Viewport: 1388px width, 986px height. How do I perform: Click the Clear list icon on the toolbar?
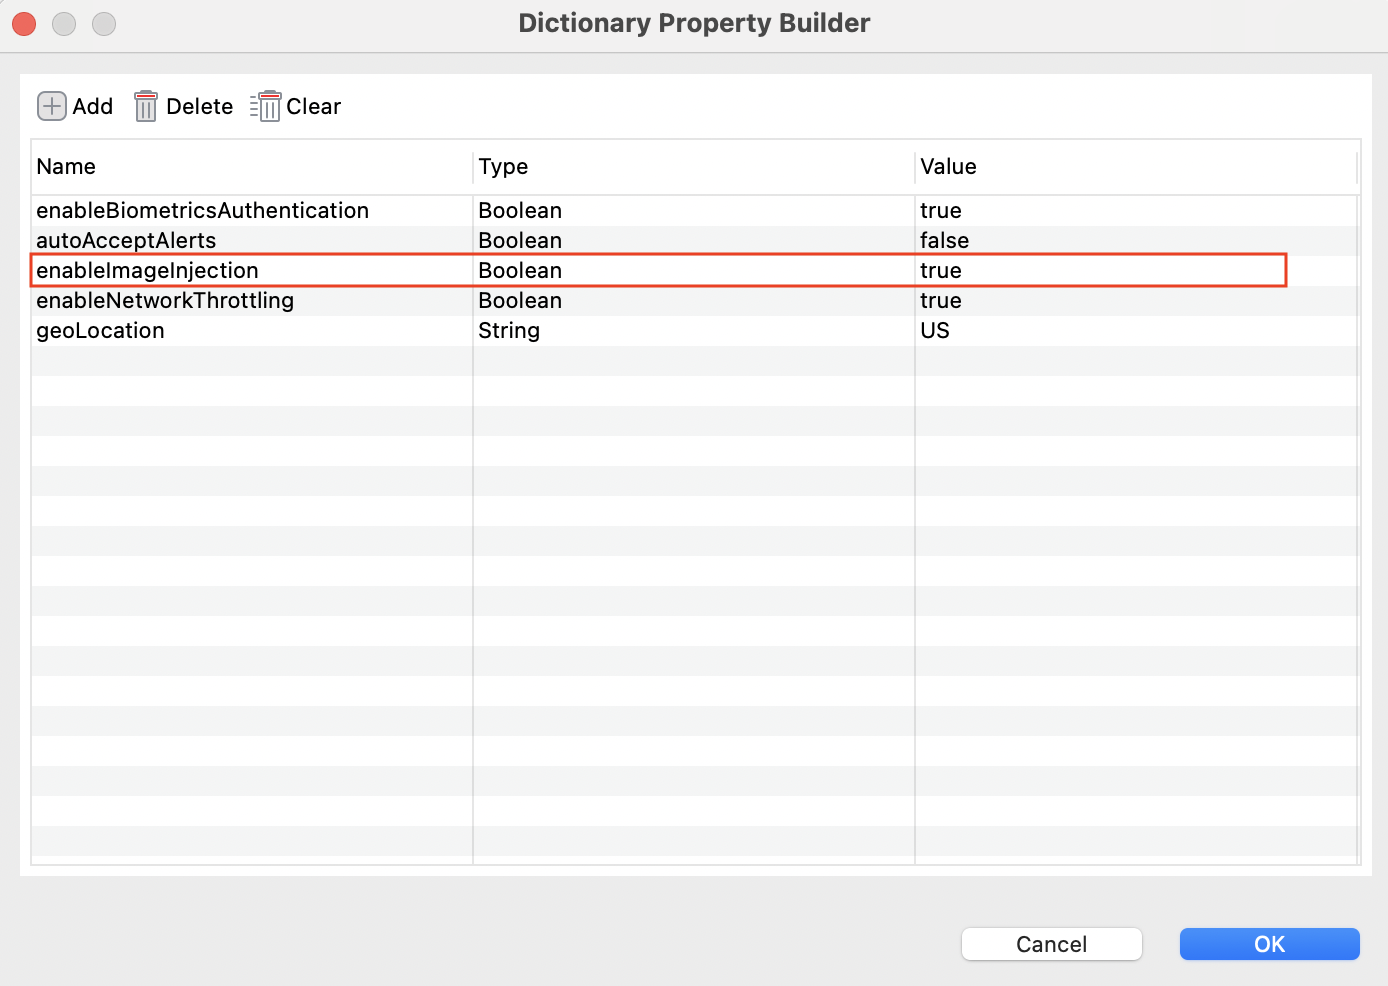(266, 106)
